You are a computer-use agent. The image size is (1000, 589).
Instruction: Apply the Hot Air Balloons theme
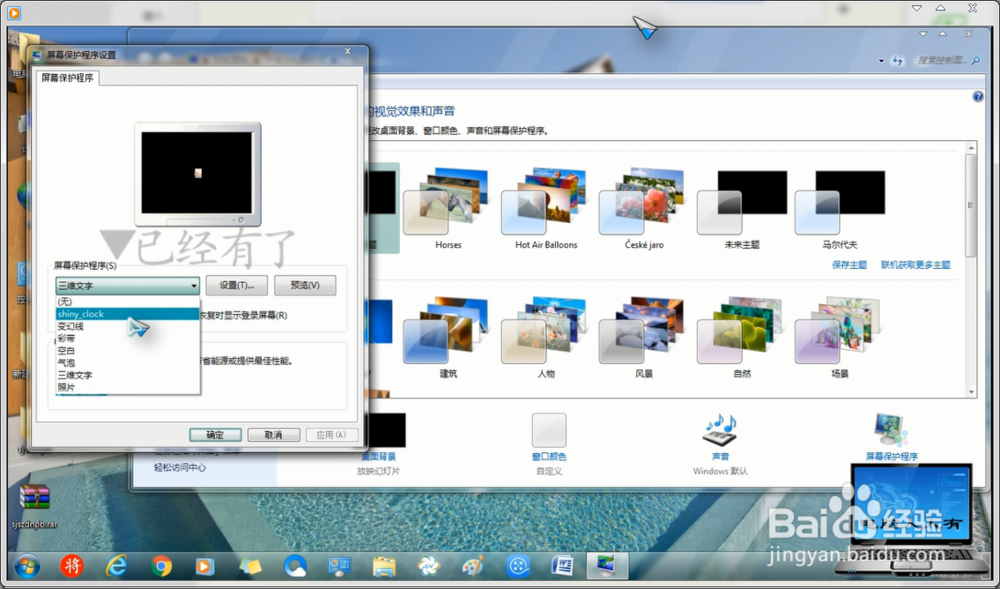pyautogui.click(x=546, y=208)
